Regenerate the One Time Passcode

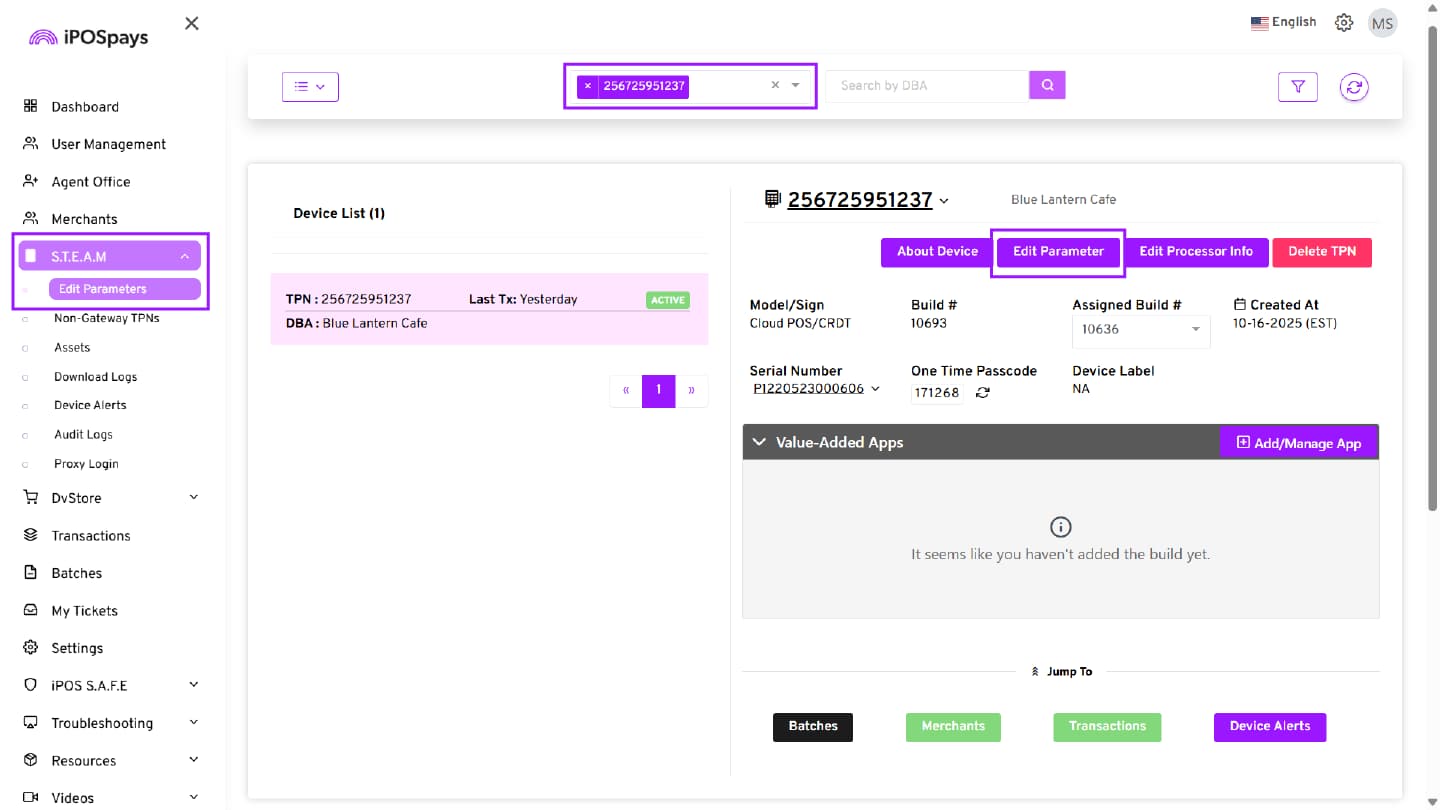[x=983, y=393]
